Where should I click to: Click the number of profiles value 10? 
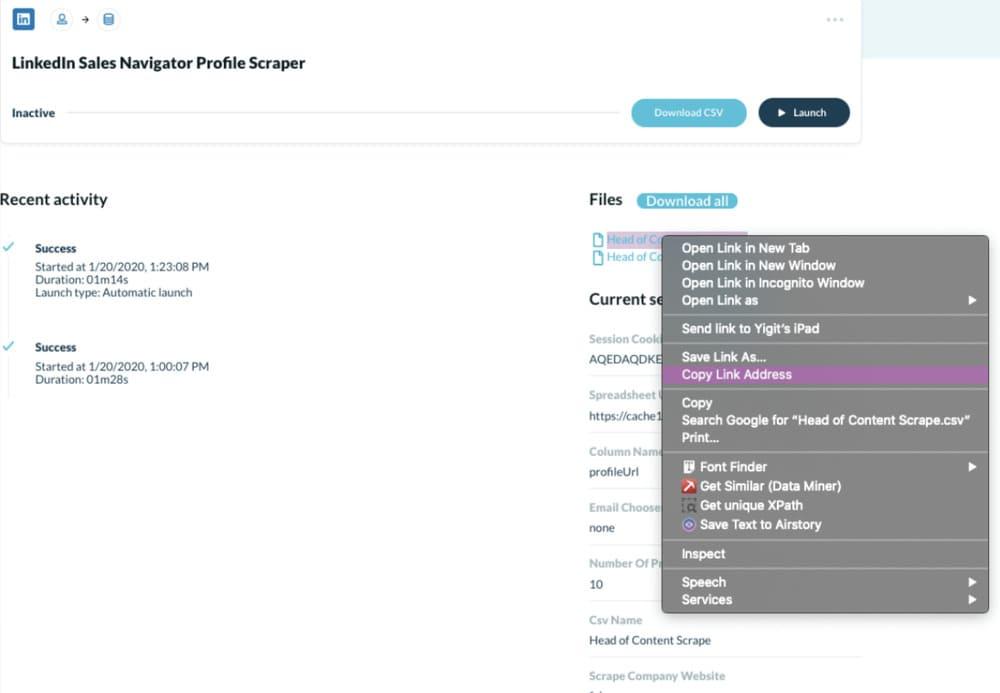coord(596,584)
